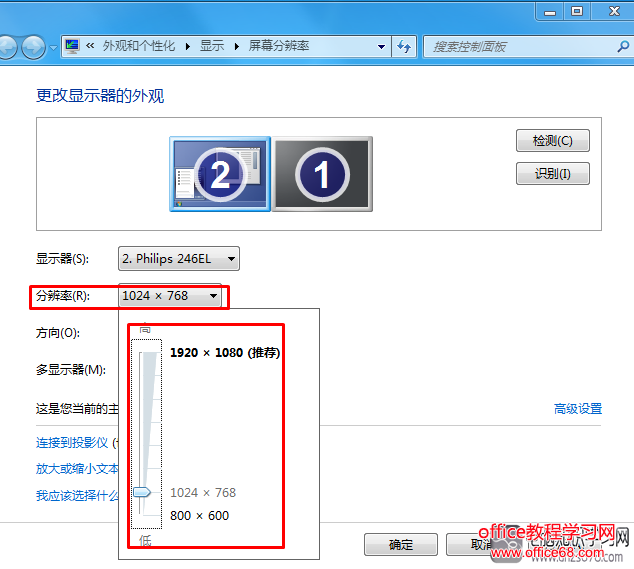This screenshot has width=634, height=569.
Task: Choose 1024 × 768 resolution label
Action: pyautogui.click(x=203, y=493)
